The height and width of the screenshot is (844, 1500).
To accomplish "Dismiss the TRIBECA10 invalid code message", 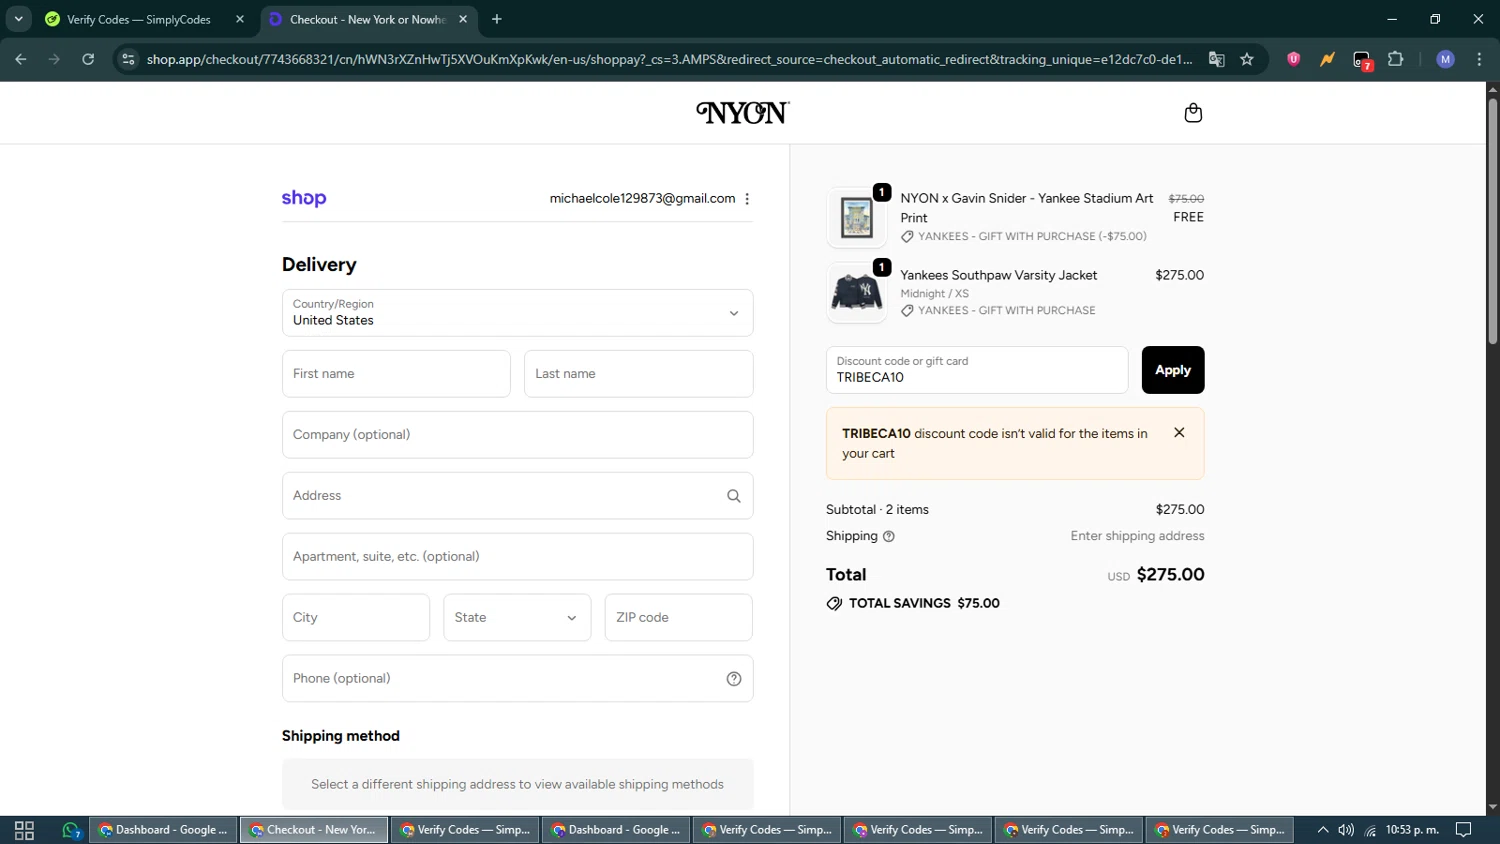I will coord(1179,433).
